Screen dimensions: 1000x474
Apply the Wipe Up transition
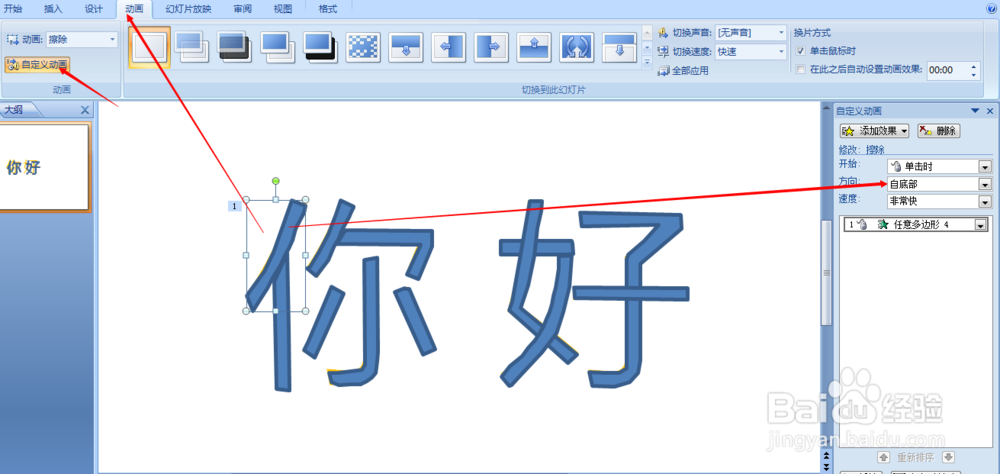pos(534,48)
